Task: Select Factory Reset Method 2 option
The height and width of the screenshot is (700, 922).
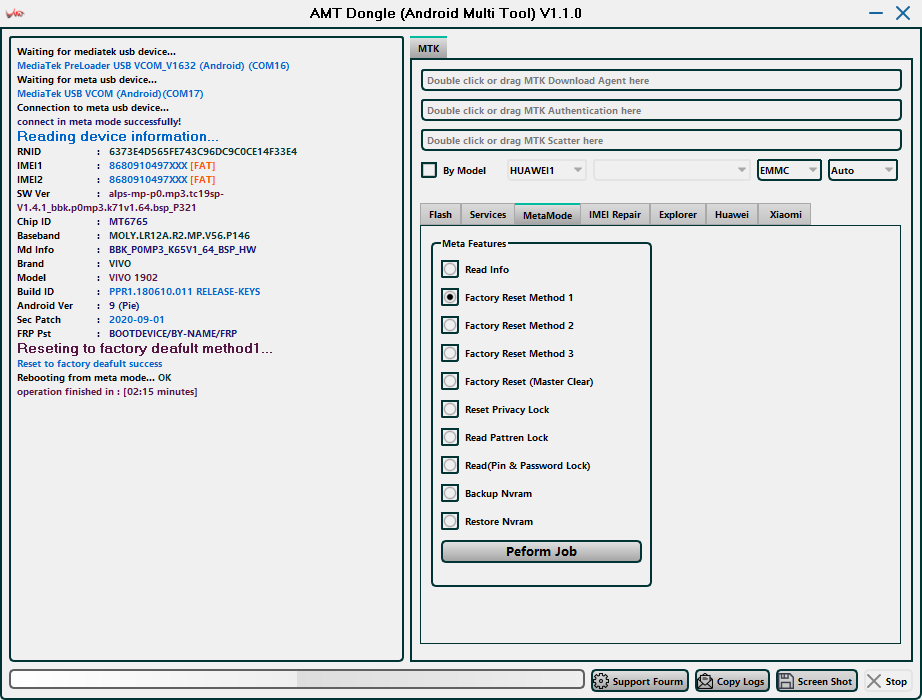Action: click(451, 325)
